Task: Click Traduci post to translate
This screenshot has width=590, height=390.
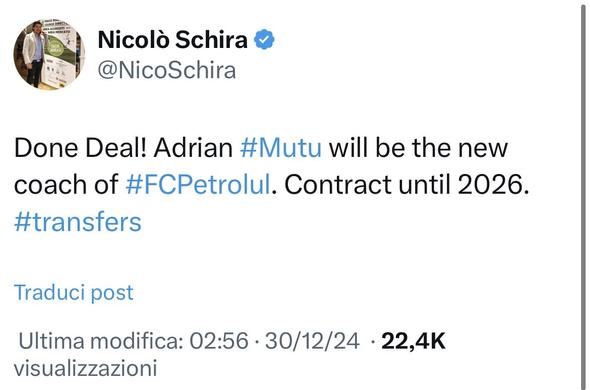Action: 74,292
